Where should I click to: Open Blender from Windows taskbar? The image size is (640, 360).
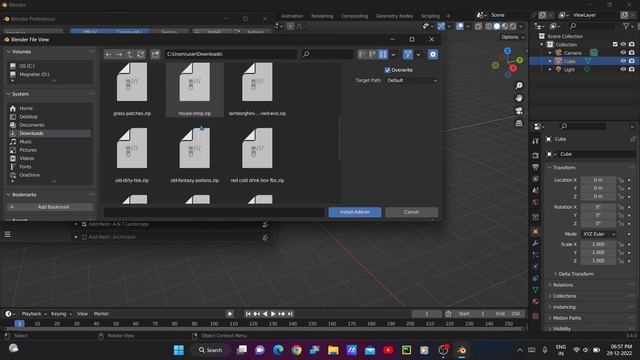tap(462, 350)
